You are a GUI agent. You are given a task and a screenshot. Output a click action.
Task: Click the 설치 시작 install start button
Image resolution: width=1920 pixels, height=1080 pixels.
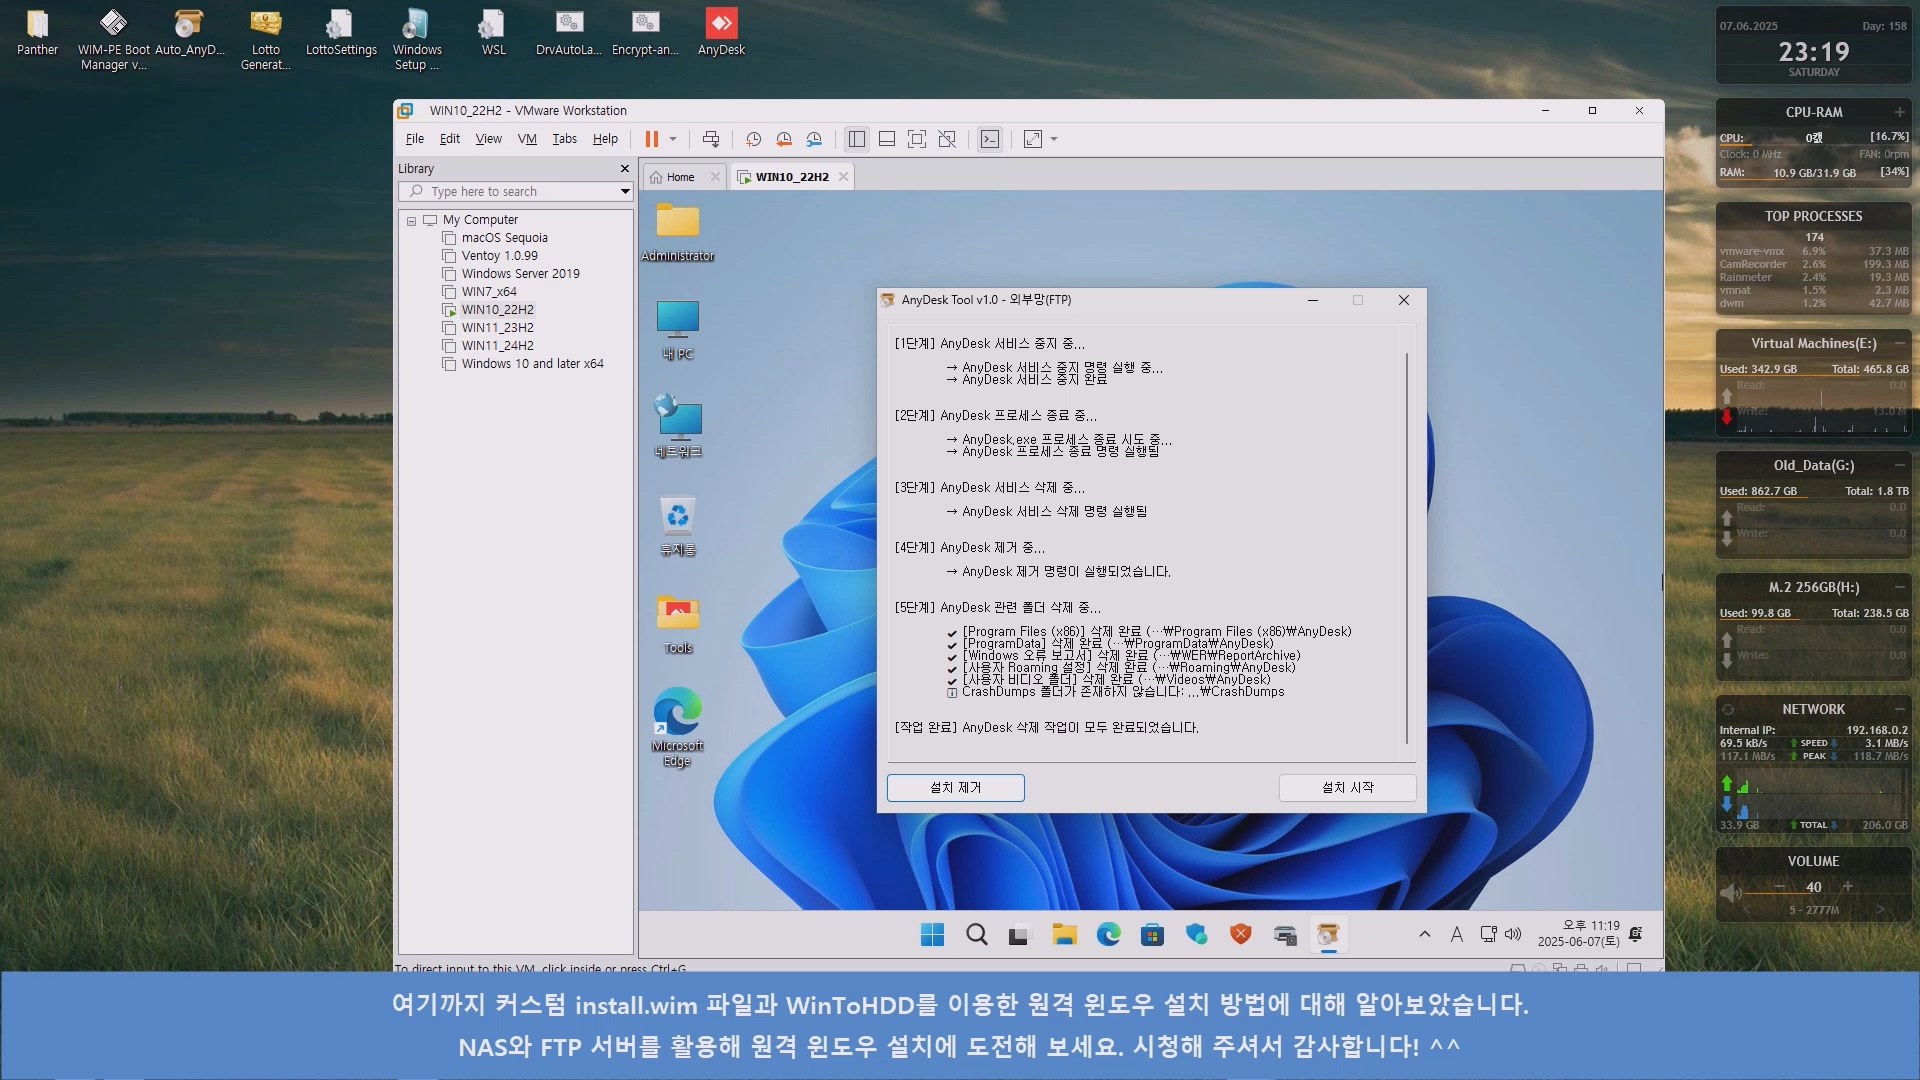1347,788
